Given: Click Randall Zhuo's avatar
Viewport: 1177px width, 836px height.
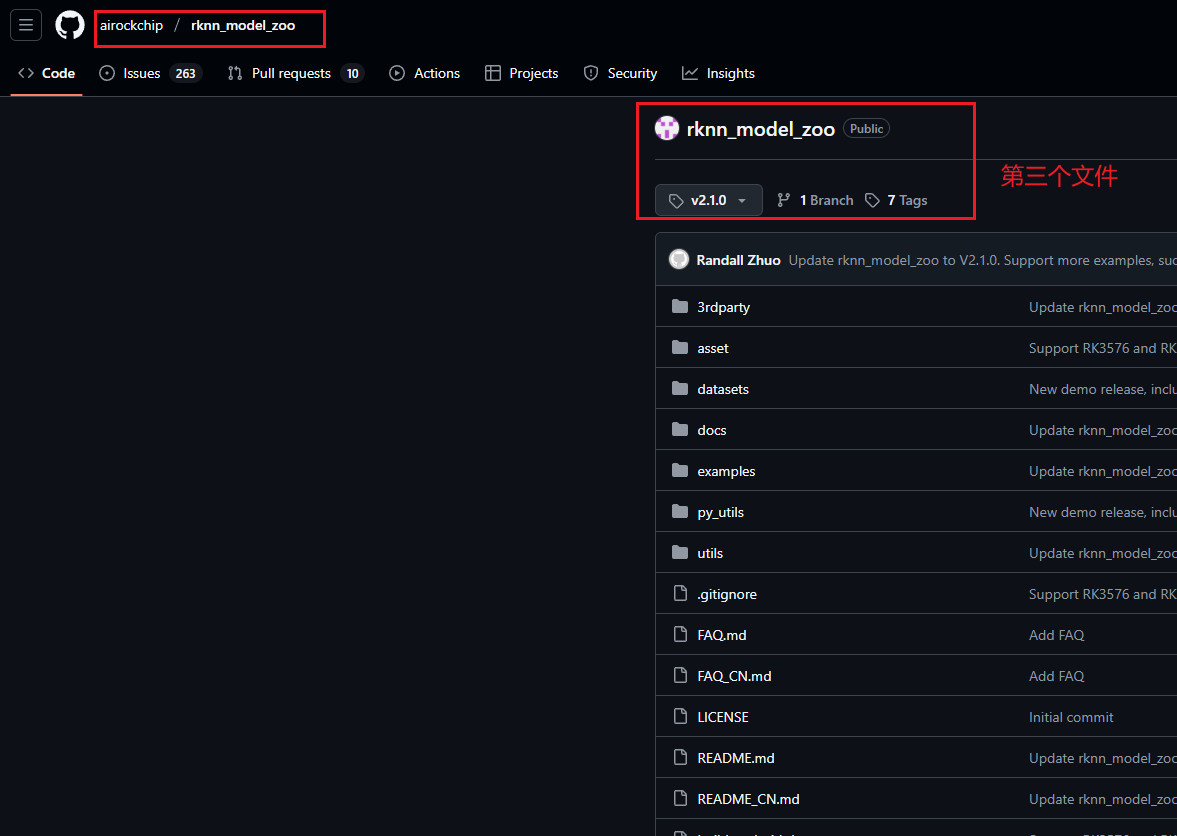Looking at the screenshot, I should coord(679,260).
